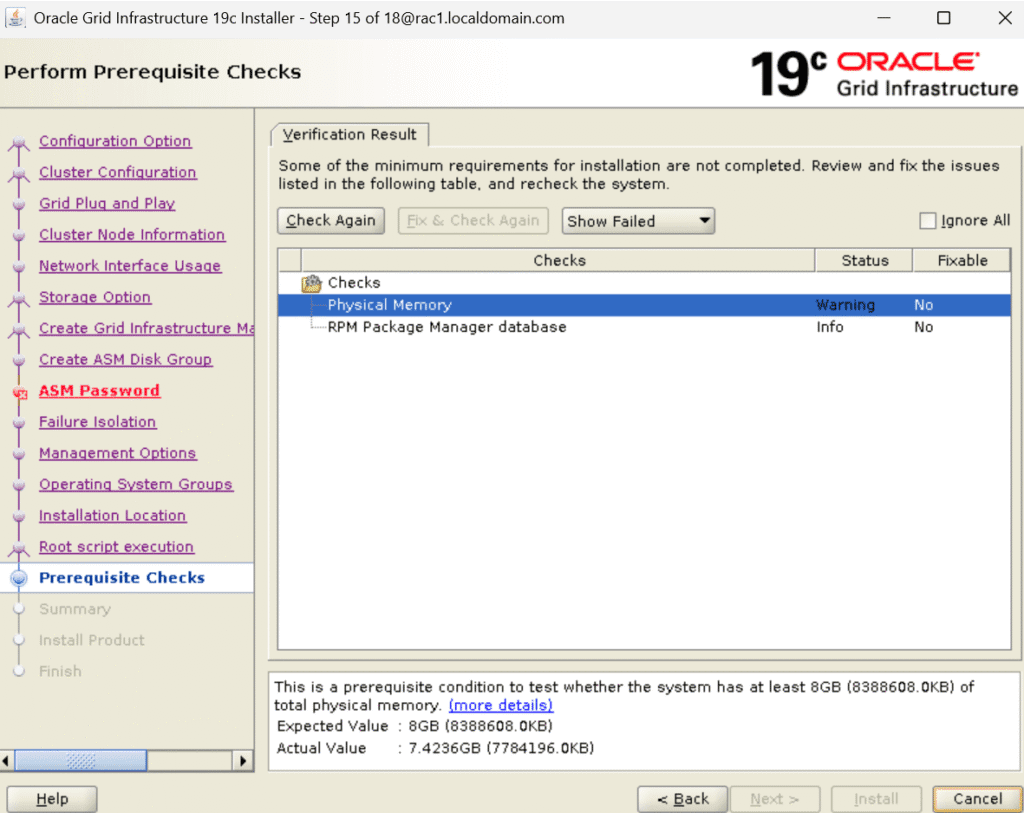Select the RPM Package Manager database row
Viewport: 1024px width, 813px height.
446,327
